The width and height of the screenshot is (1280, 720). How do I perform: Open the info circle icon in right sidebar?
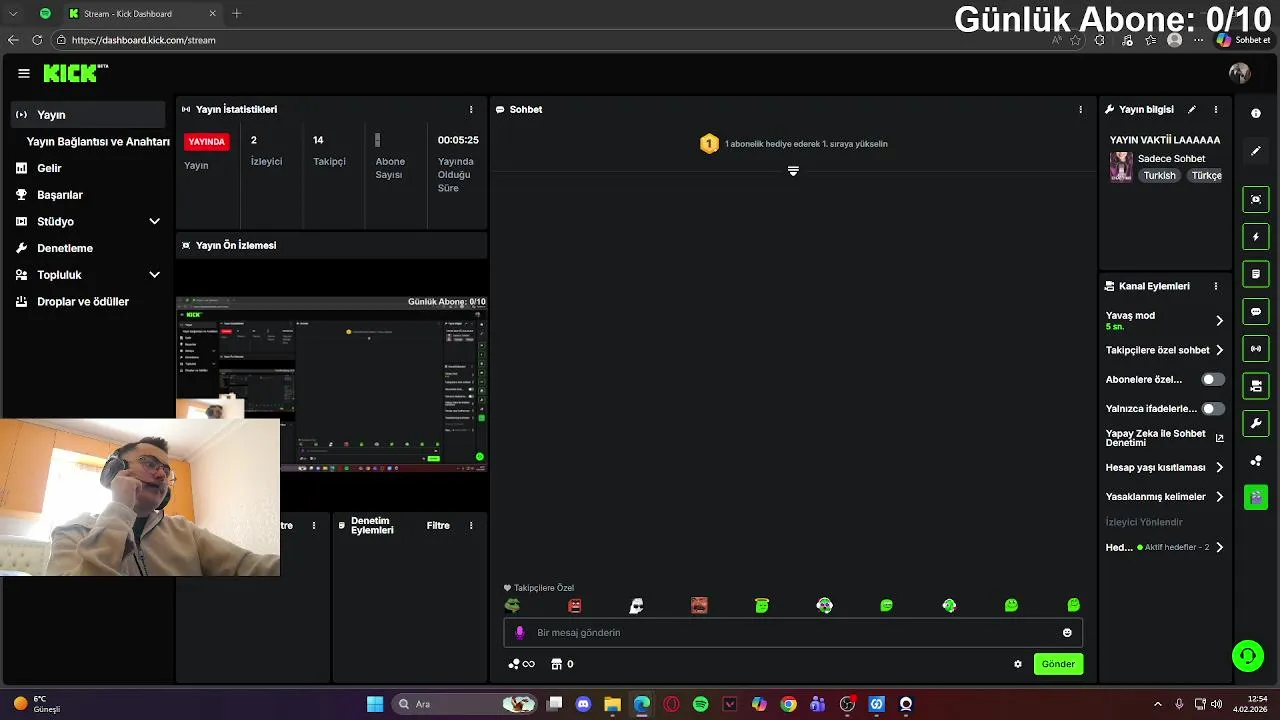[1256, 114]
